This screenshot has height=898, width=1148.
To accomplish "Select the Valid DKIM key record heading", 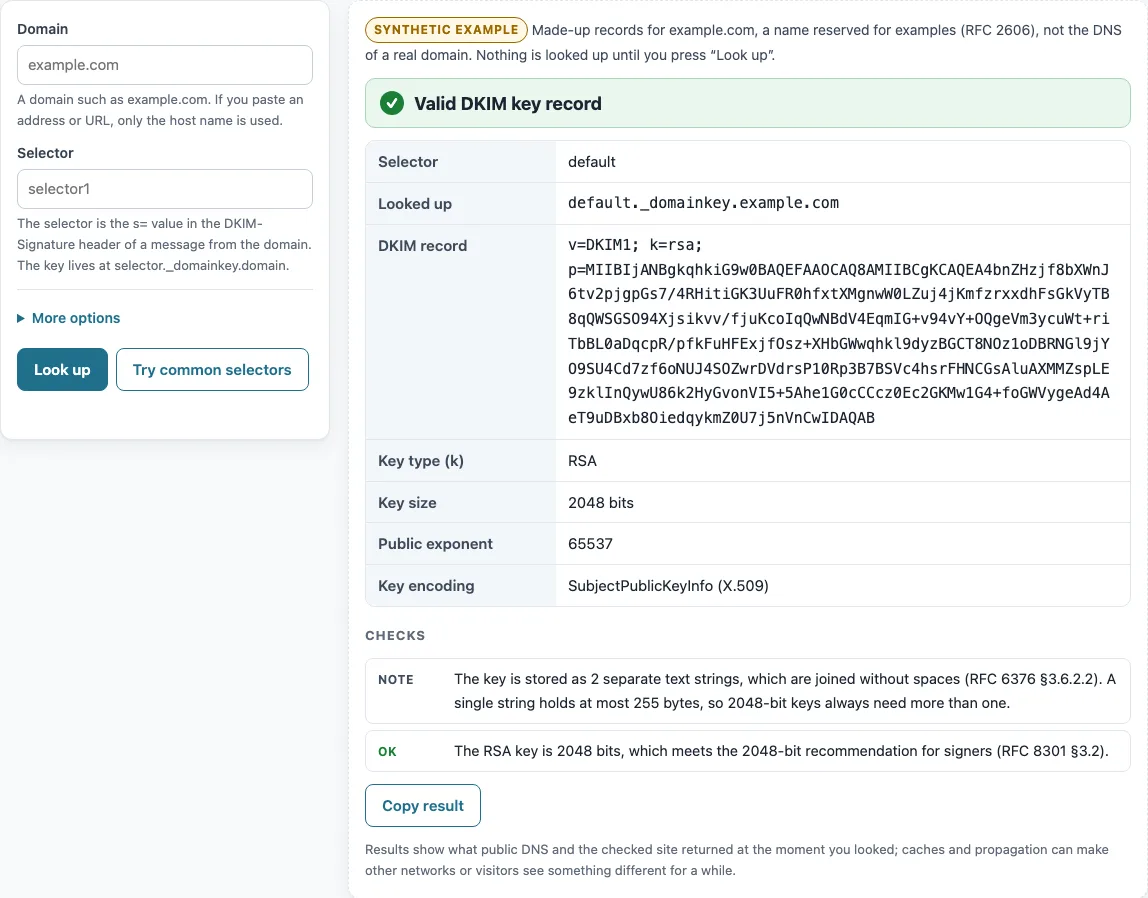I will tap(508, 104).
